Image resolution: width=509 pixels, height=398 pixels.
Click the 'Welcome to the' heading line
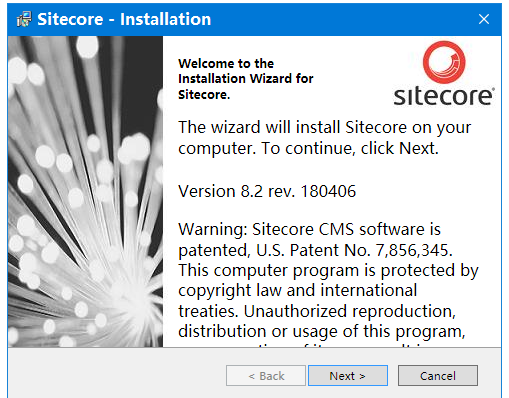tap(226, 63)
